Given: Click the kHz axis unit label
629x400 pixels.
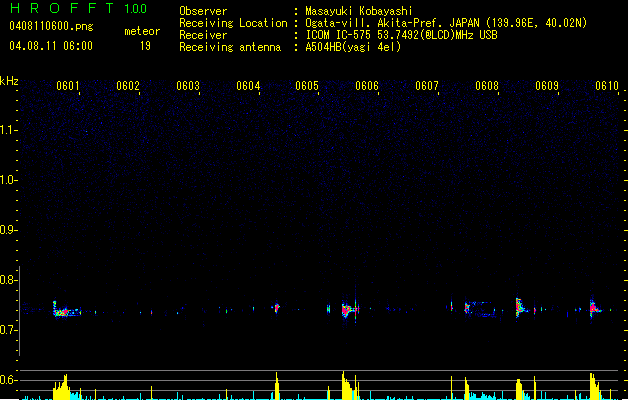Looking at the screenshot, I should [9, 81].
